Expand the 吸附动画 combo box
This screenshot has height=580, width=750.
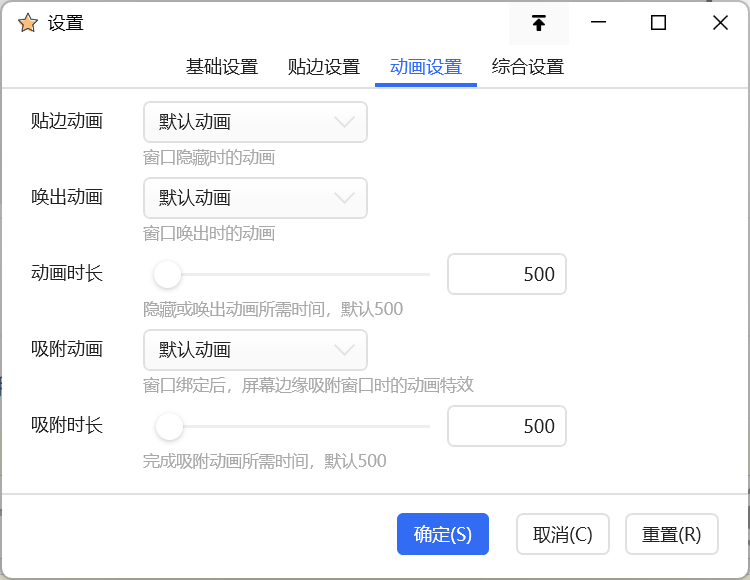pyautogui.click(x=255, y=350)
